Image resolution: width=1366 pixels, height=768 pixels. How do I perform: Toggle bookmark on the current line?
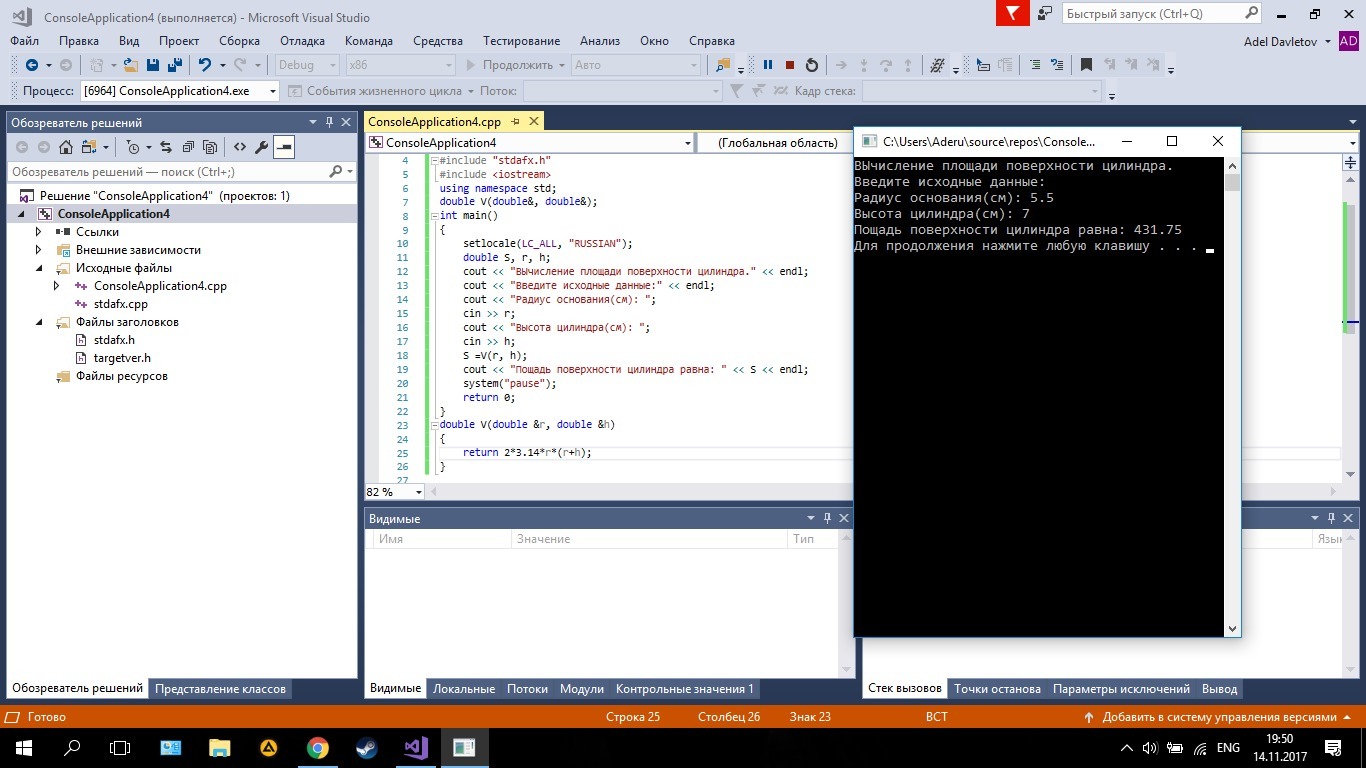[1086, 65]
